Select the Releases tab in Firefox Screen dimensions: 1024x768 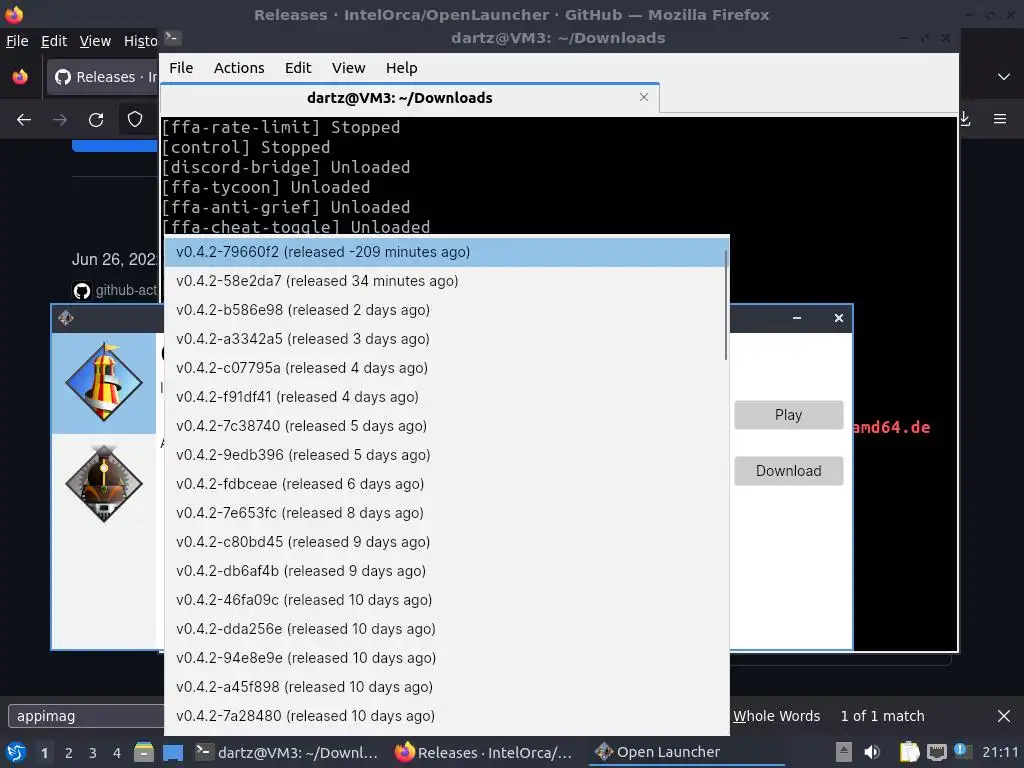103,77
